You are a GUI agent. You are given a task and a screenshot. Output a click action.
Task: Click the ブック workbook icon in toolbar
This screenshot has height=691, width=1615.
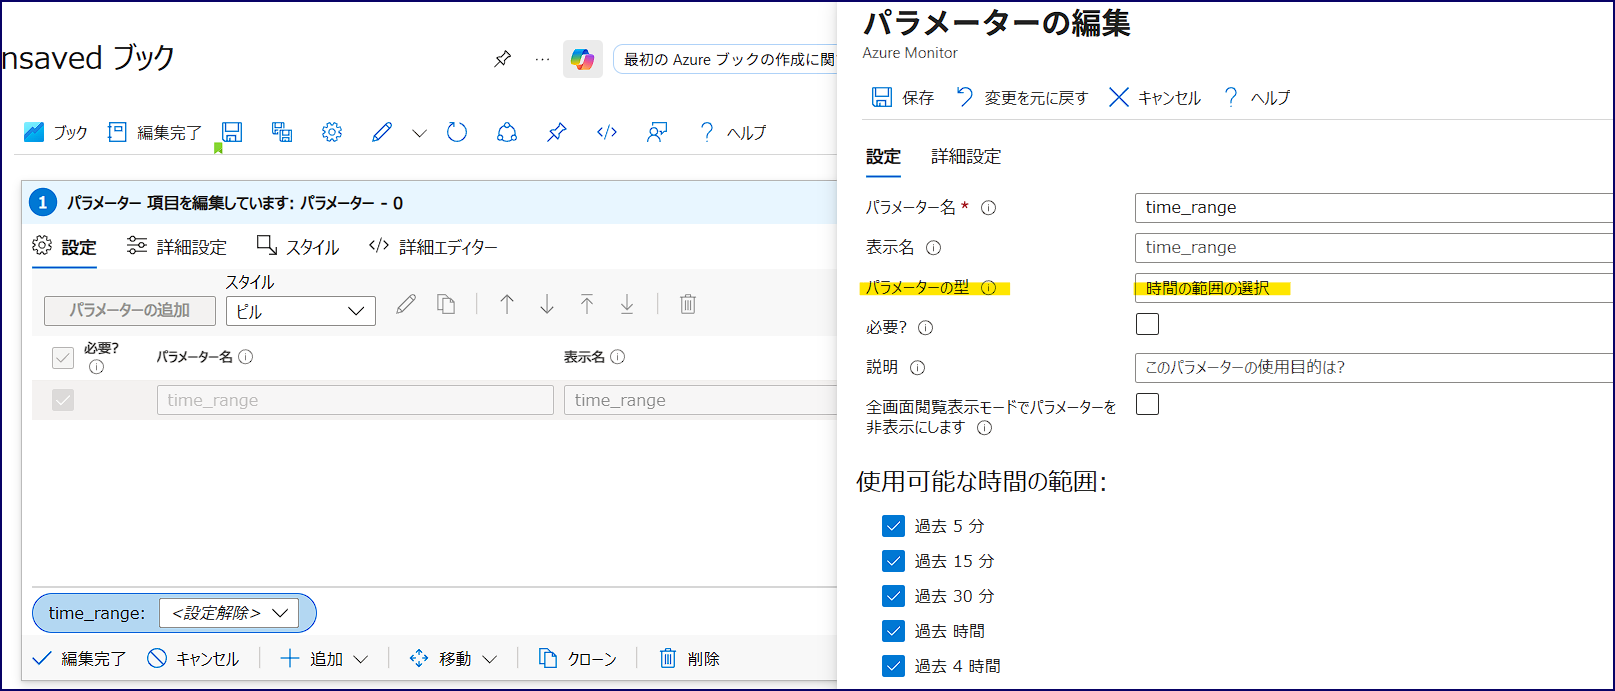tap(56, 132)
